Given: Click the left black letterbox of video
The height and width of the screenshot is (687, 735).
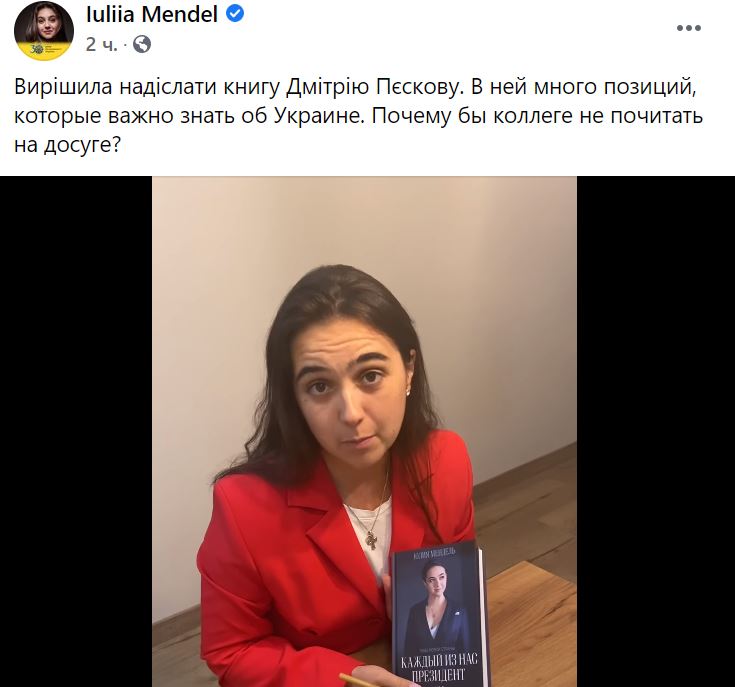Looking at the screenshot, I should [x=76, y=432].
